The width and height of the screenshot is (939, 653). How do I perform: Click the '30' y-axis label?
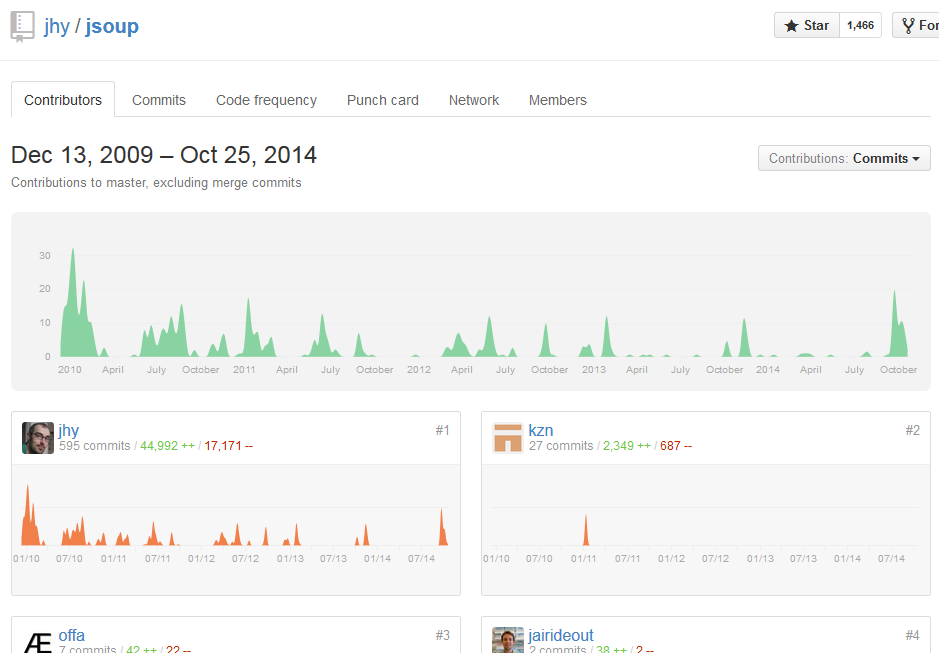[x=45, y=256]
